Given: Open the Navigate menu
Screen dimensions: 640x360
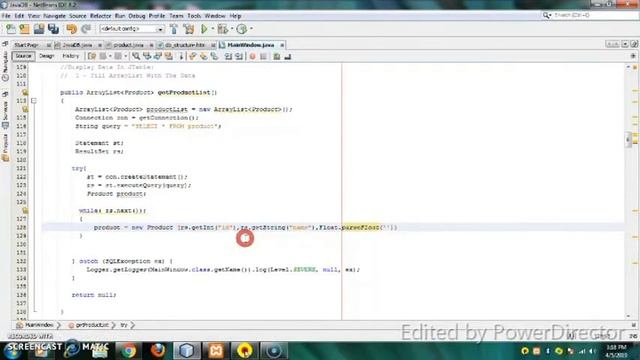Looking at the screenshot, I should click(54, 16).
